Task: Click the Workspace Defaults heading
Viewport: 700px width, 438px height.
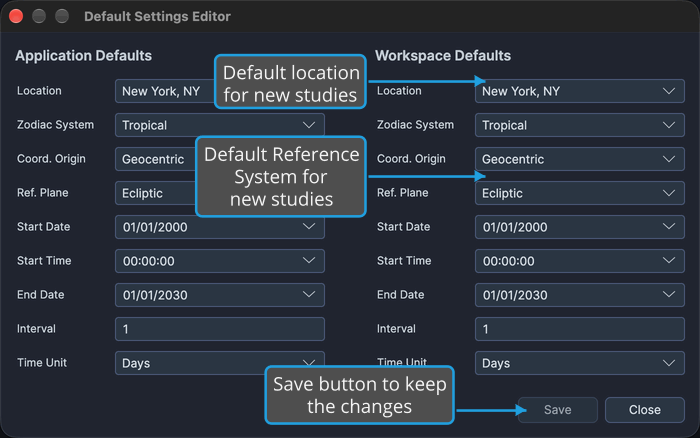Action: click(443, 56)
